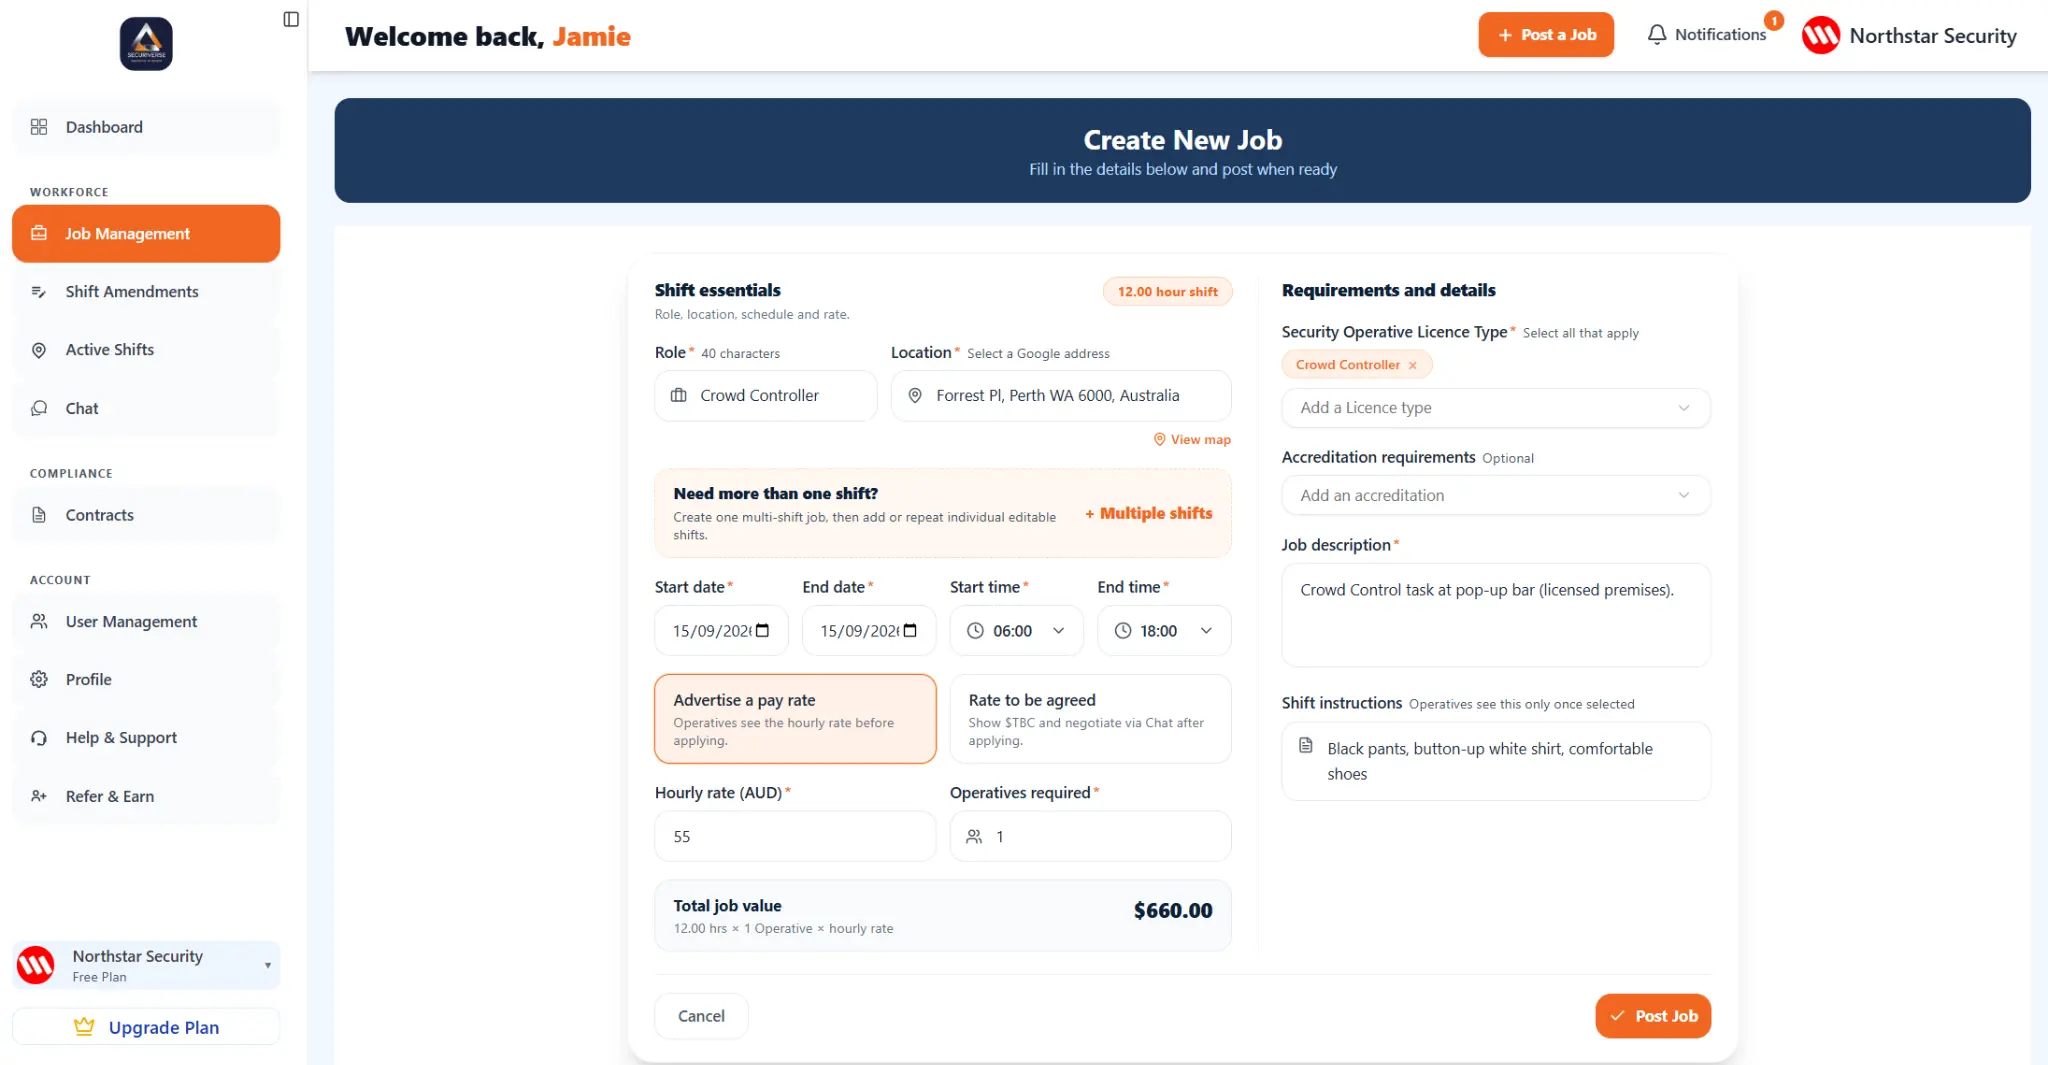Go to Shift Amendments in sidebar
2048x1065 pixels.
(146, 292)
